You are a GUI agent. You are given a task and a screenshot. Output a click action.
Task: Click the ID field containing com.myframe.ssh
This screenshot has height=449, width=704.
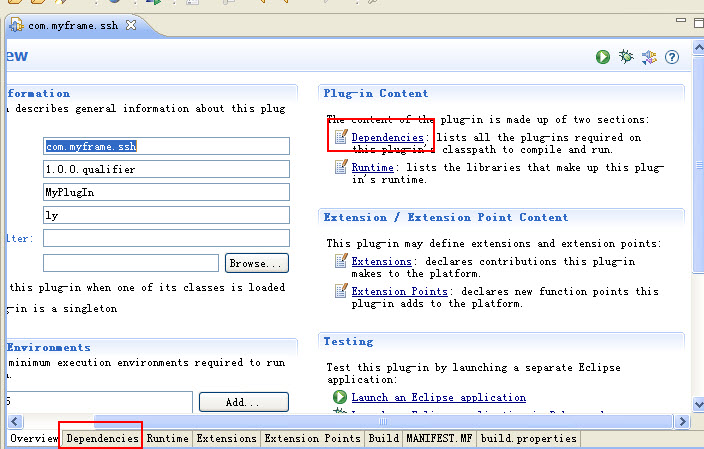(x=166, y=146)
